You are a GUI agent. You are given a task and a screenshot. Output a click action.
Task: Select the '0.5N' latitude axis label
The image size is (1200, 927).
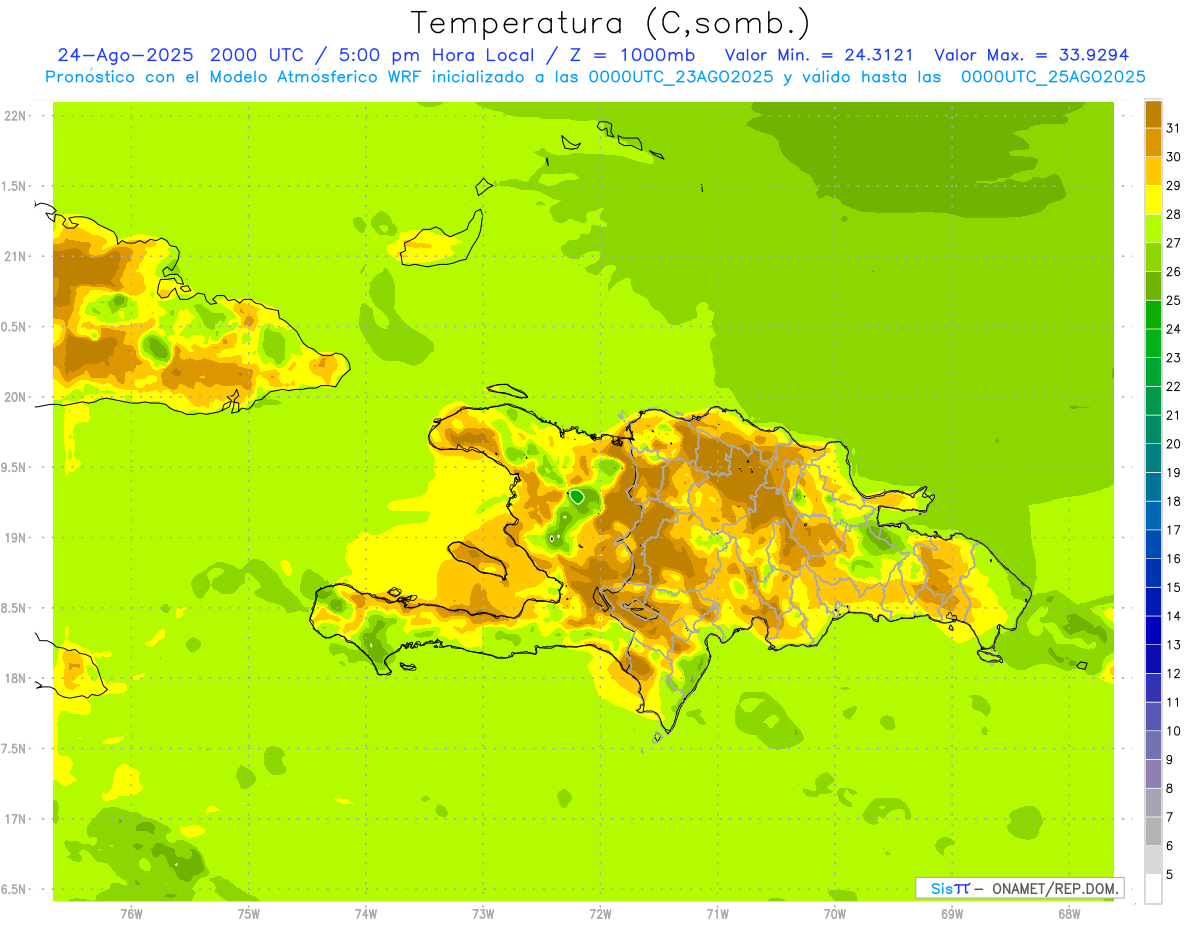pos(14,327)
